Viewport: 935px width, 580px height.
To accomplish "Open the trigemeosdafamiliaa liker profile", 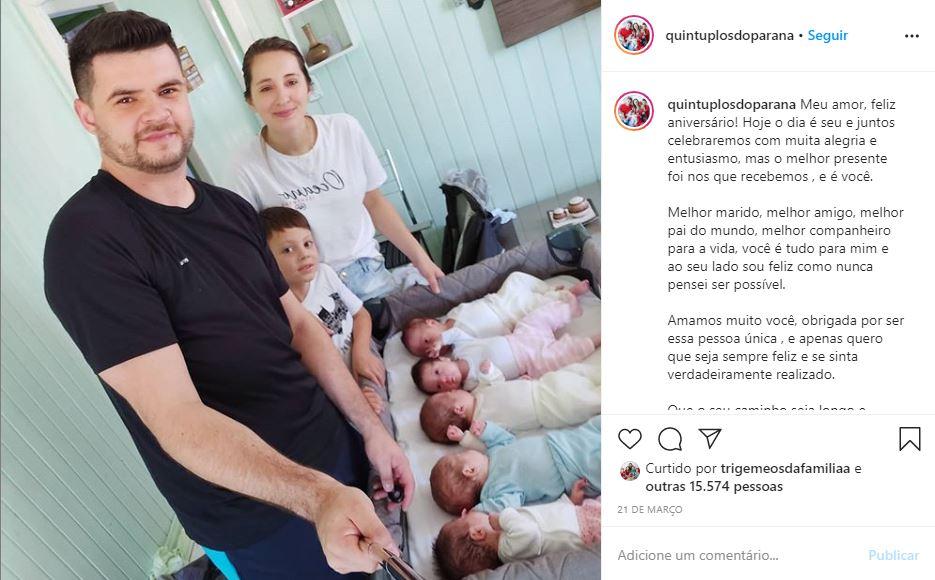I will (x=785, y=469).
